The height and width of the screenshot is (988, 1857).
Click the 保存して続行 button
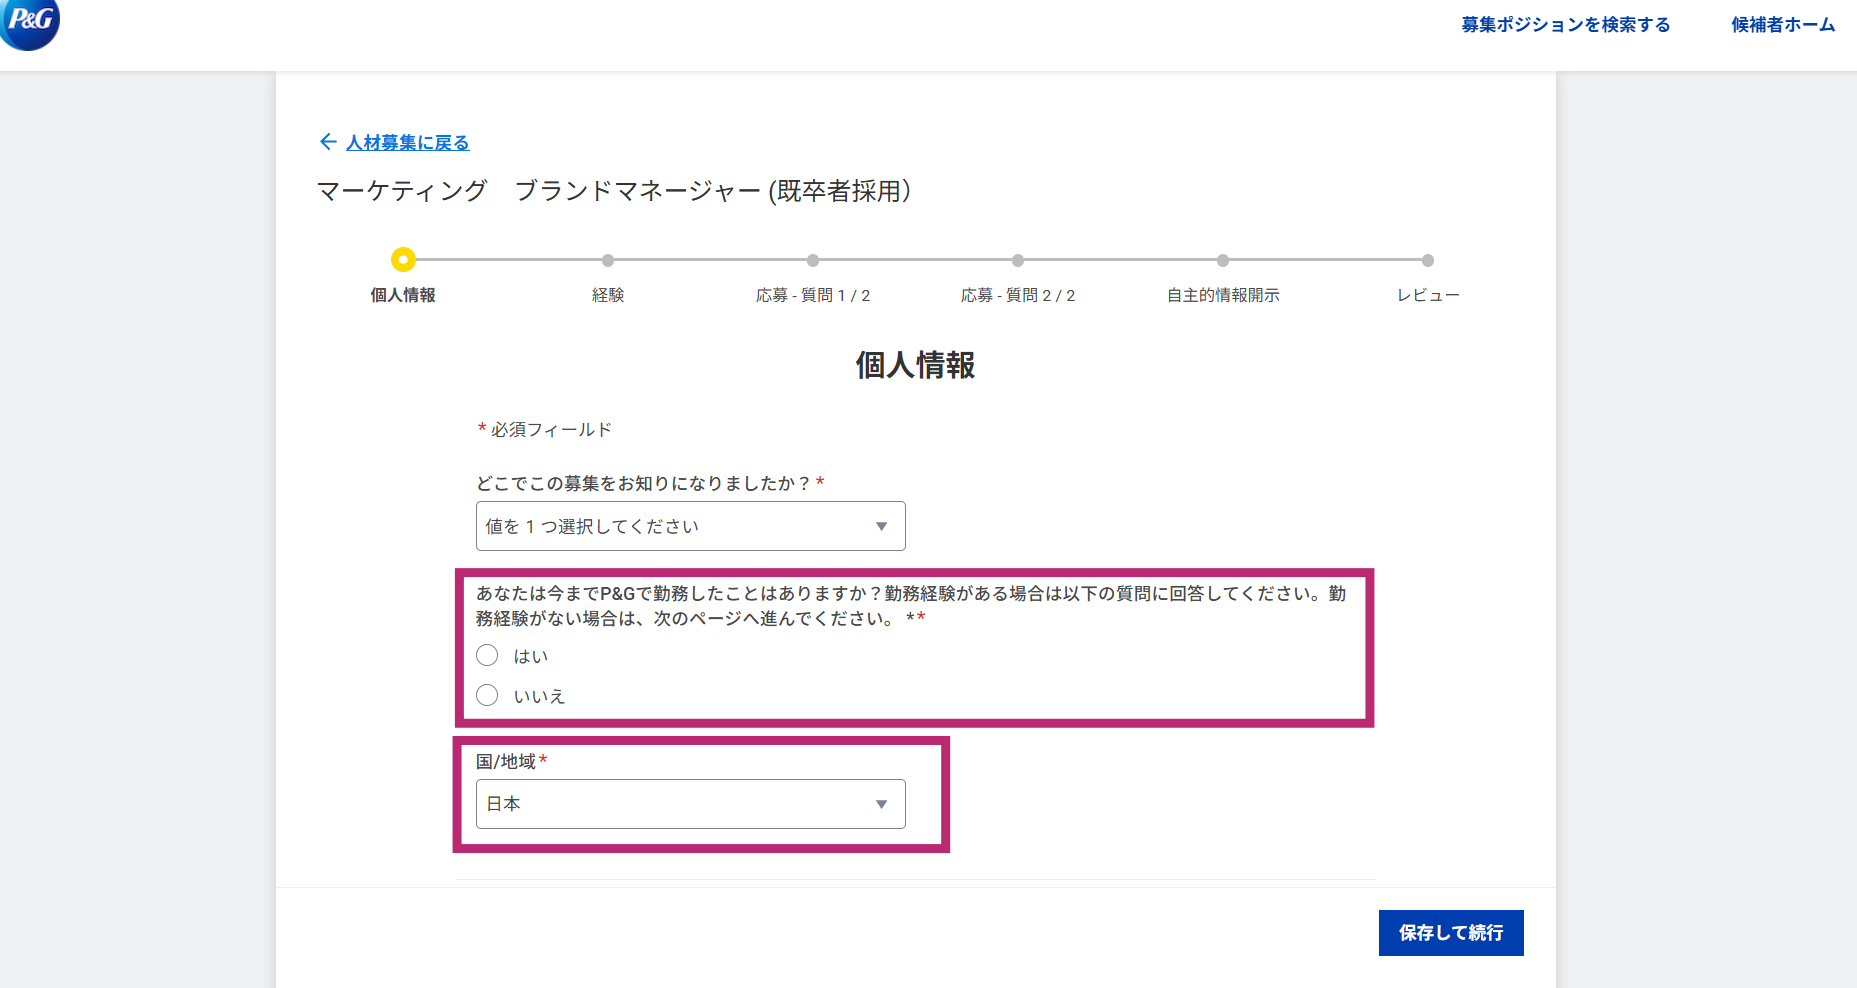click(1451, 933)
